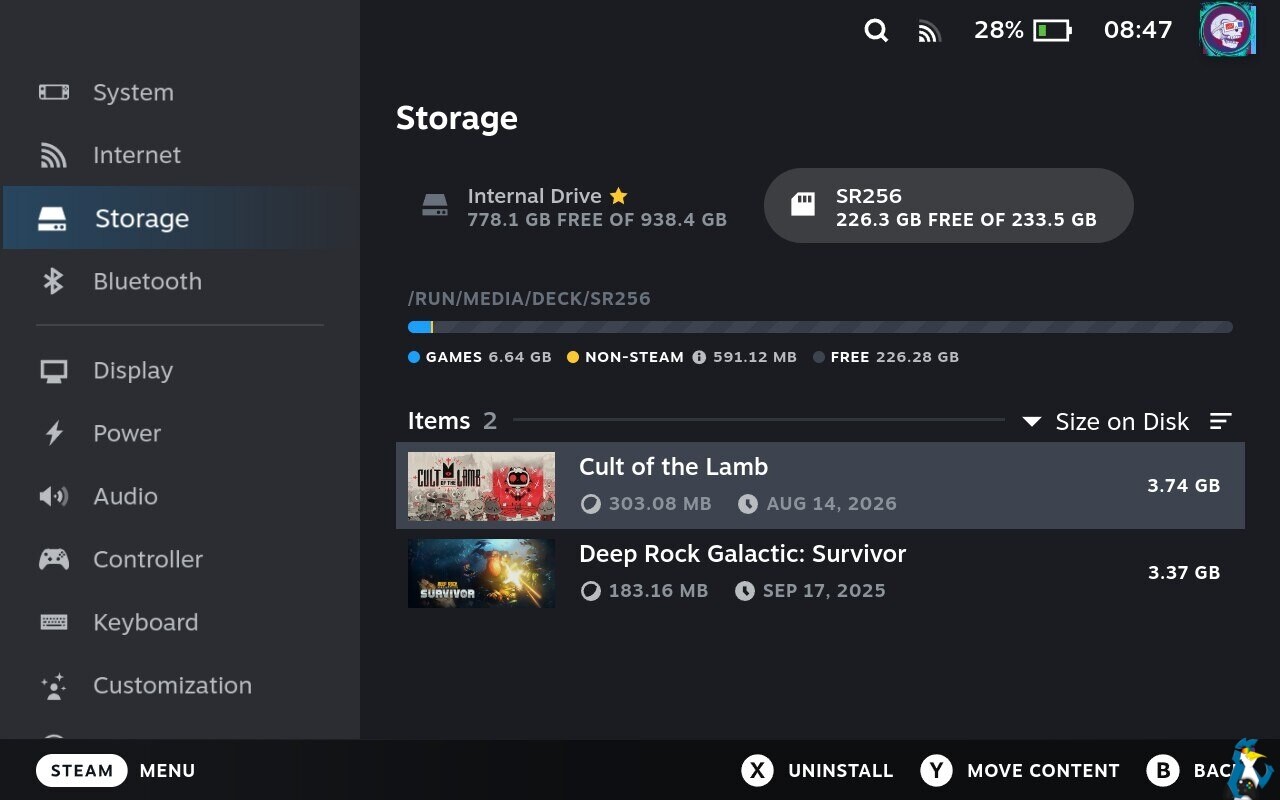Click the Cult of the Lamb thumbnail
This screenshot has width=1280, height=800.
point(481,486)
